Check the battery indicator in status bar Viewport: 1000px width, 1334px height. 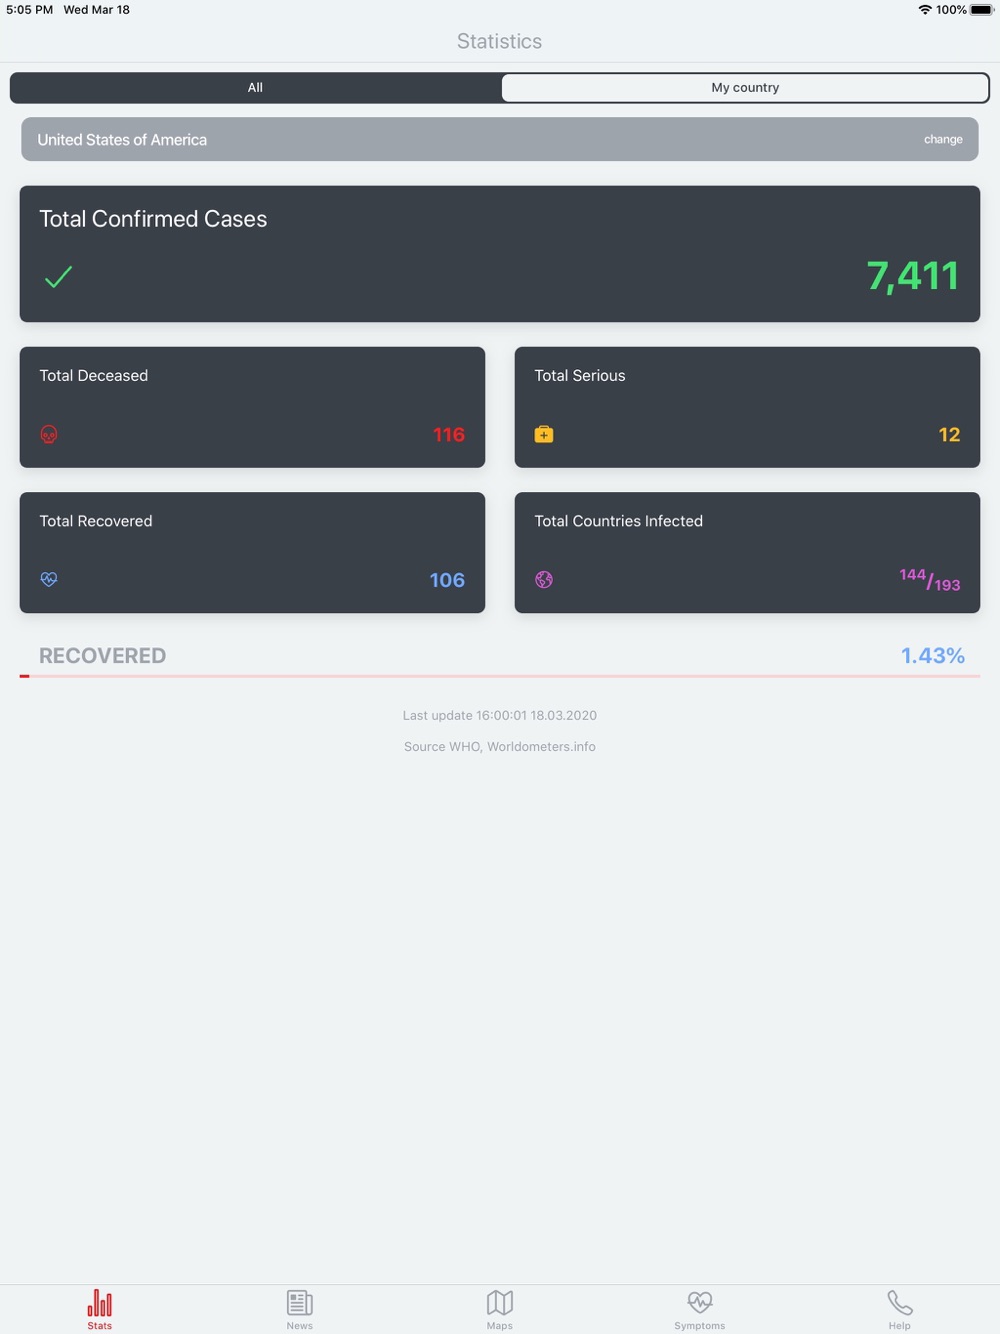[x=982, y=10]
